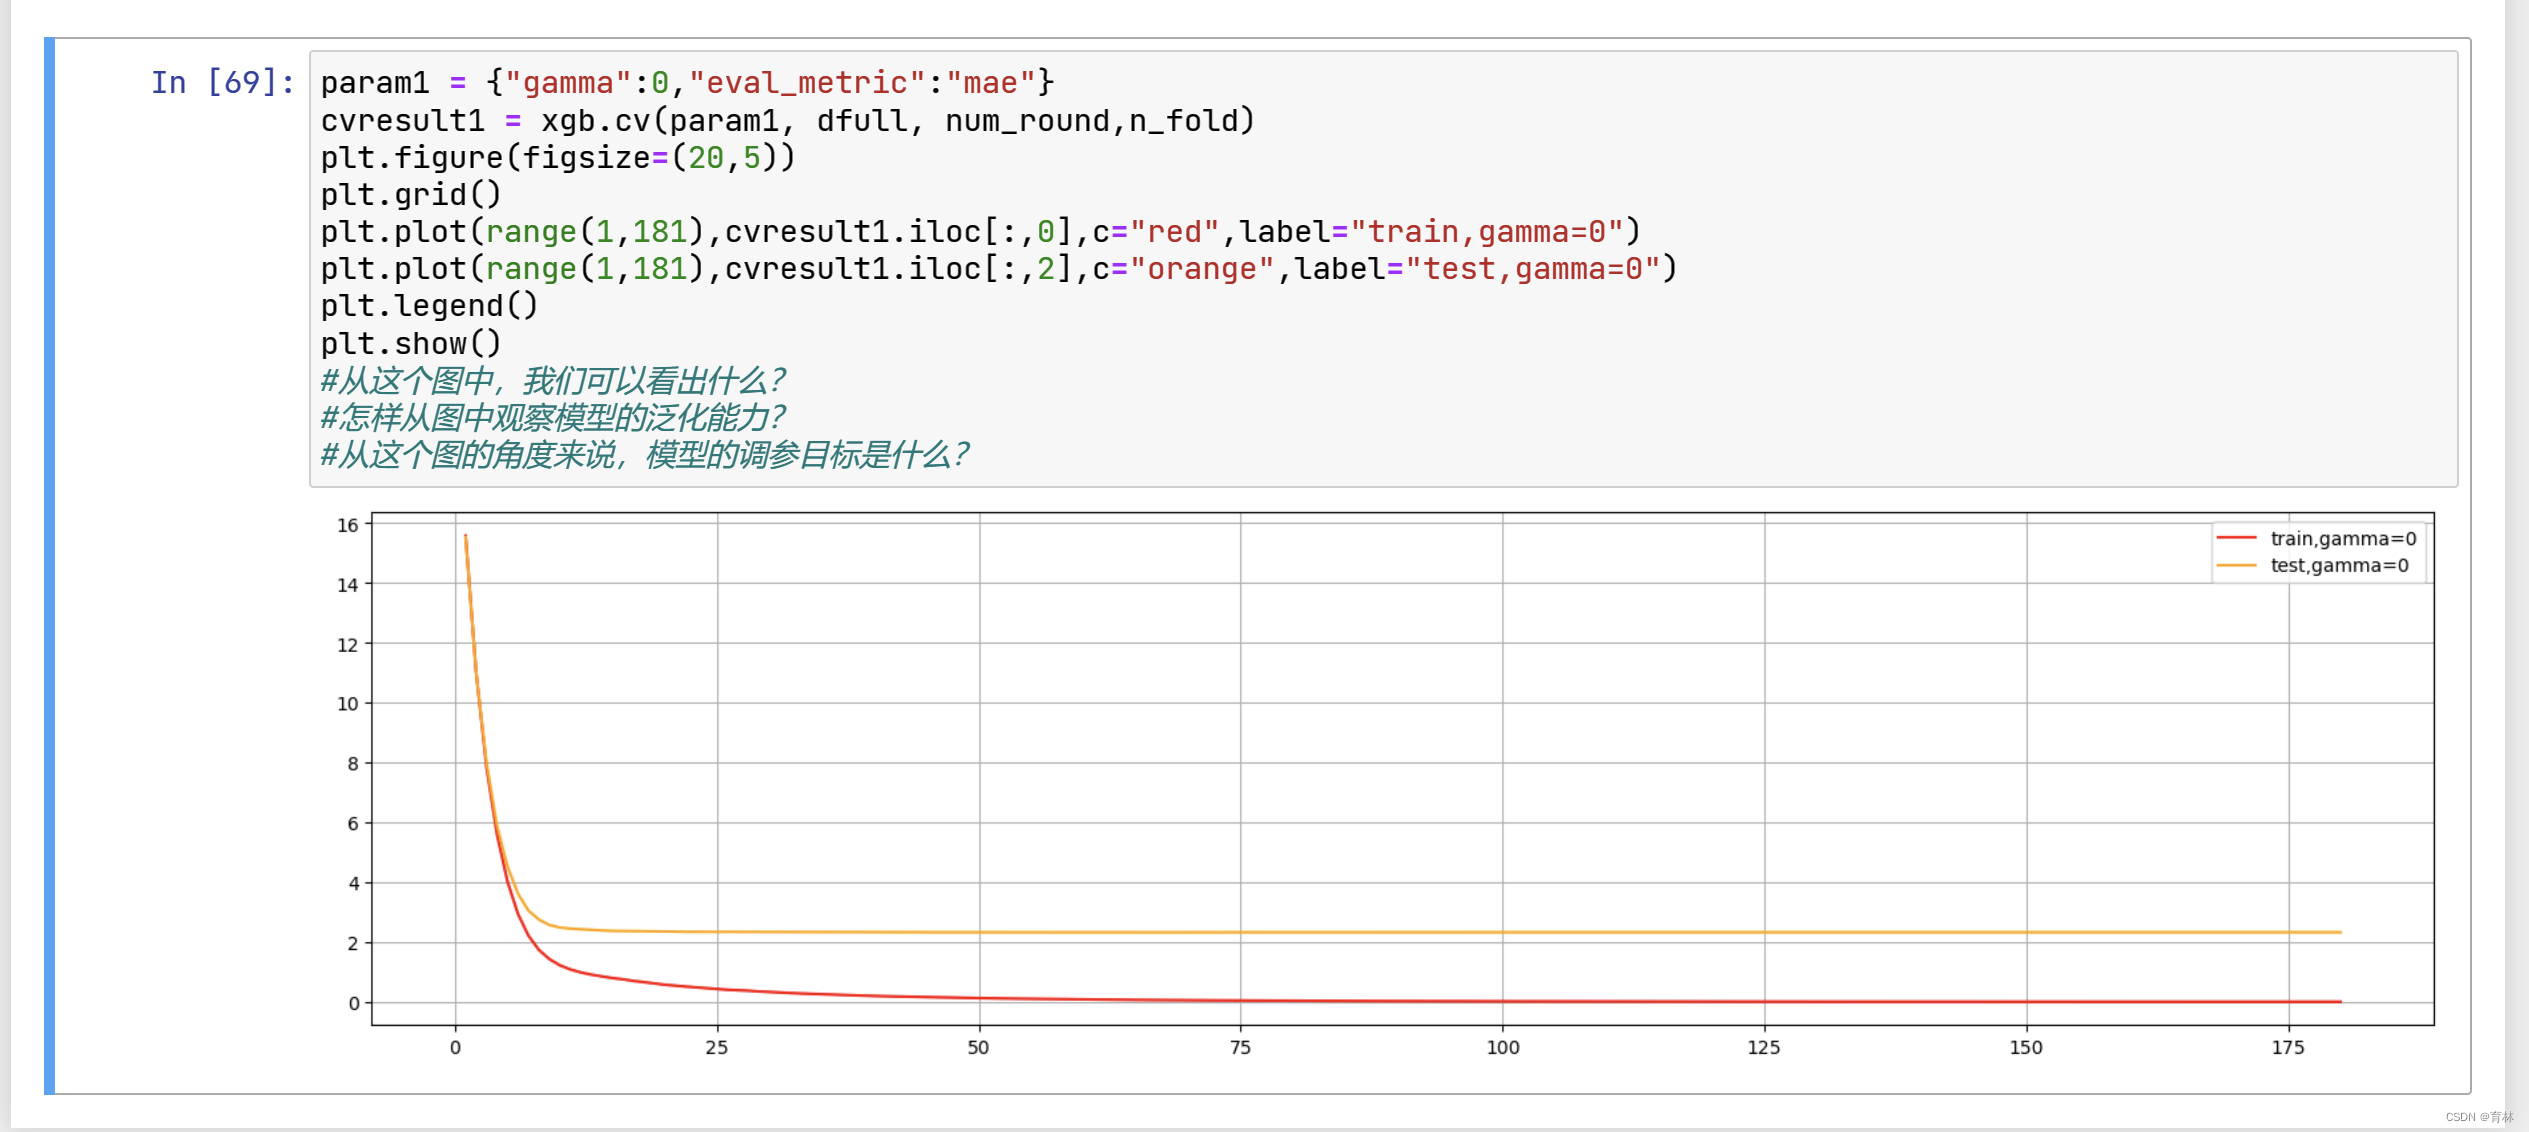Image resolution: width=2529 pixels, height=1132 pixels.
Task: Click the y-axis tick label 12
Action: coord(347,645)
